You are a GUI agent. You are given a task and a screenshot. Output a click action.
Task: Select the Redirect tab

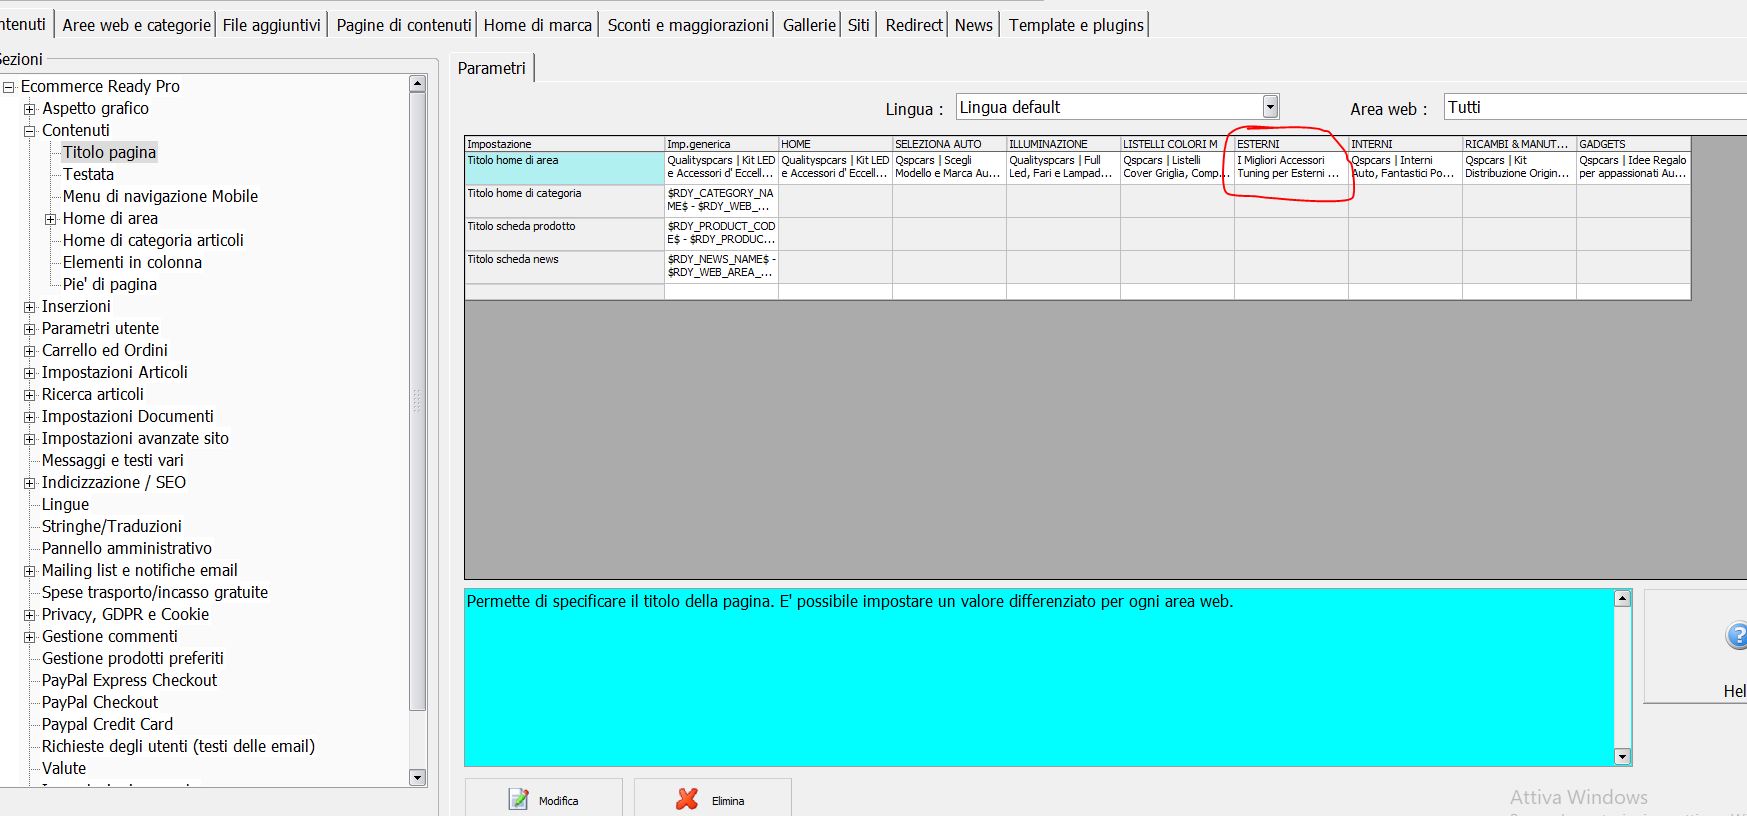pyautogui.click(x=914, y=25)
